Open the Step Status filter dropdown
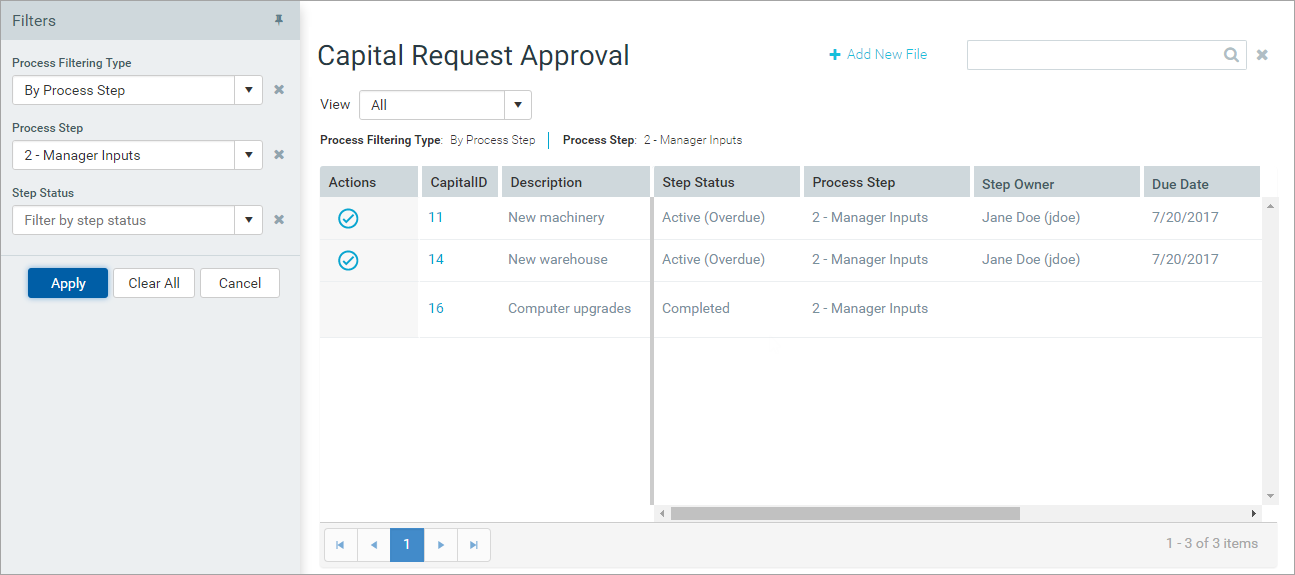The image size is (1295, 575). click(249, 220)
